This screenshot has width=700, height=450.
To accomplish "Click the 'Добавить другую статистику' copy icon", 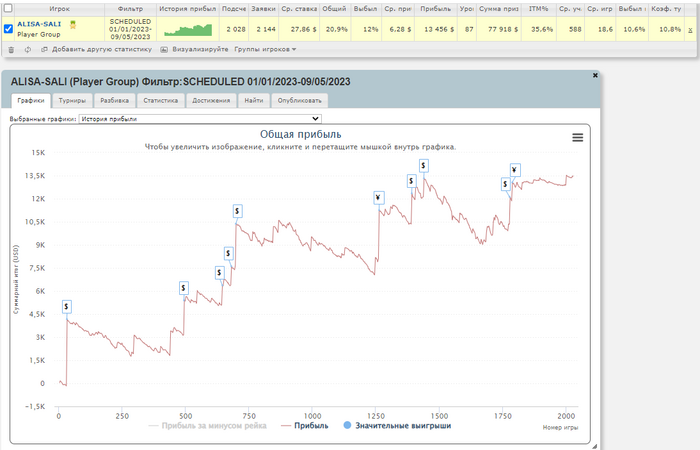I will (x=44, y=50).
